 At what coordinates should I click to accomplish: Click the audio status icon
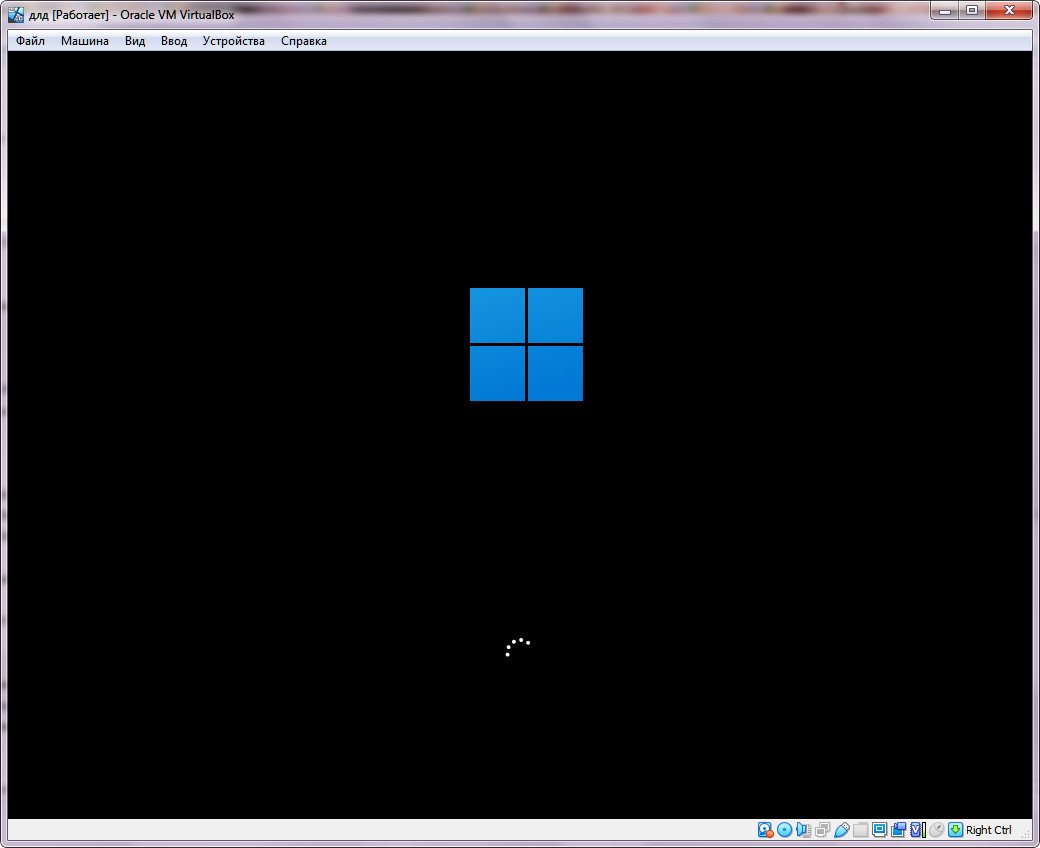[x=803, y=829]
